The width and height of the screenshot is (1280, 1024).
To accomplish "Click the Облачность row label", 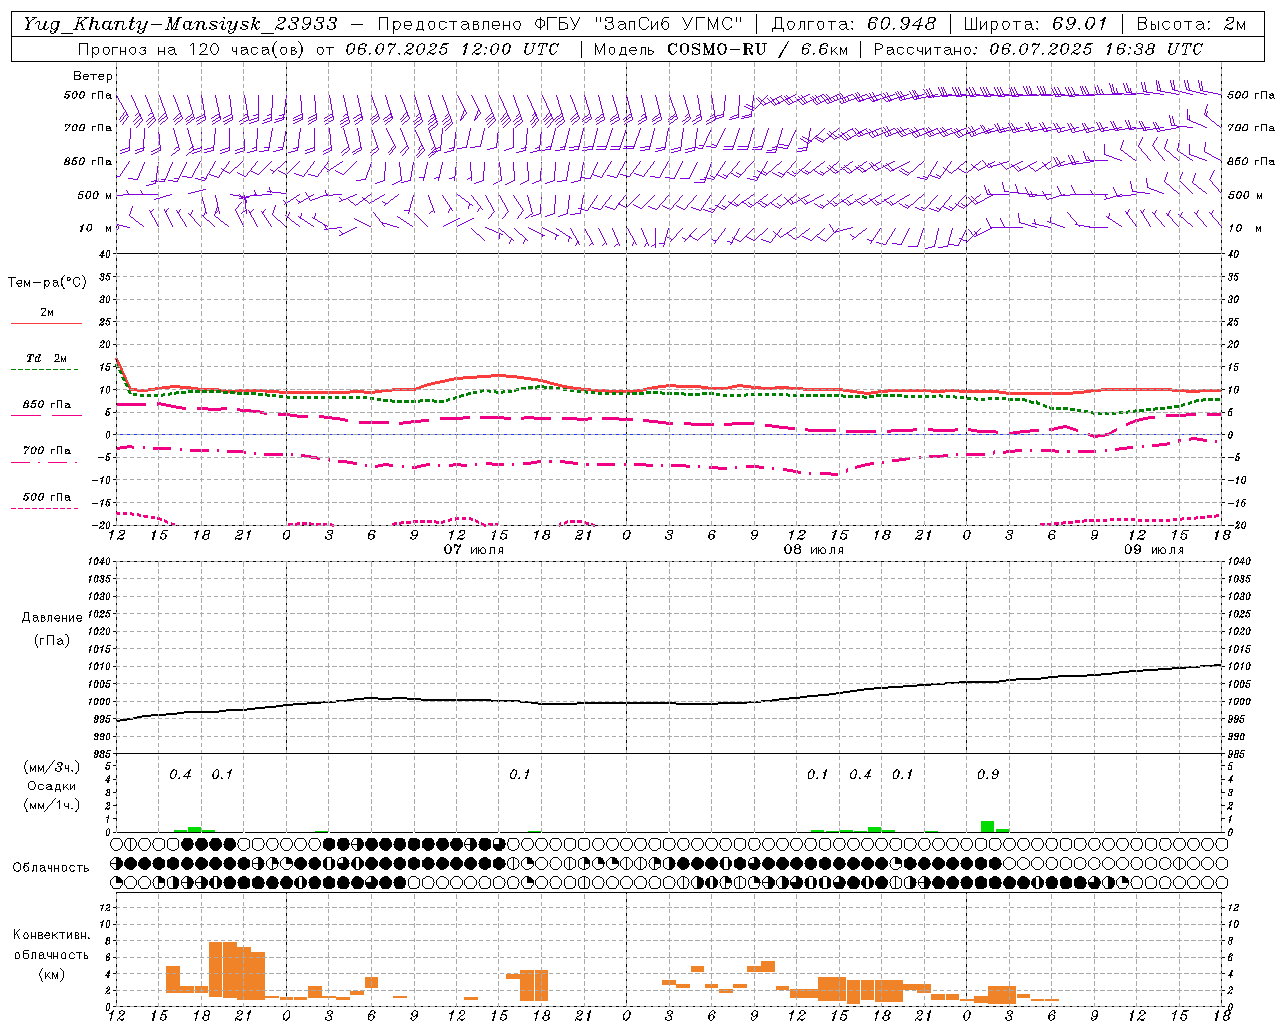I will pyautogui.click(x=51, y=868).
